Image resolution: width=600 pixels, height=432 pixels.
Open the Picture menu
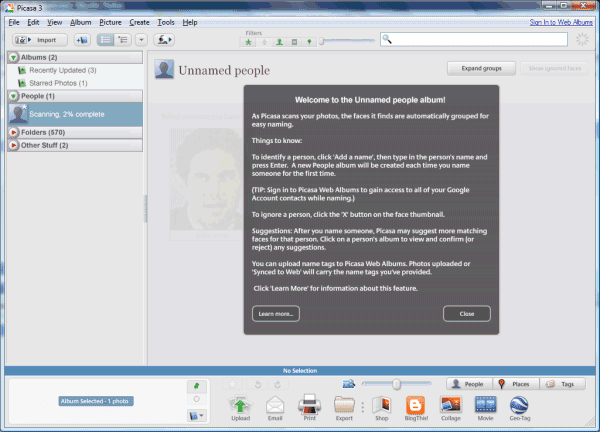click(110, 22)
